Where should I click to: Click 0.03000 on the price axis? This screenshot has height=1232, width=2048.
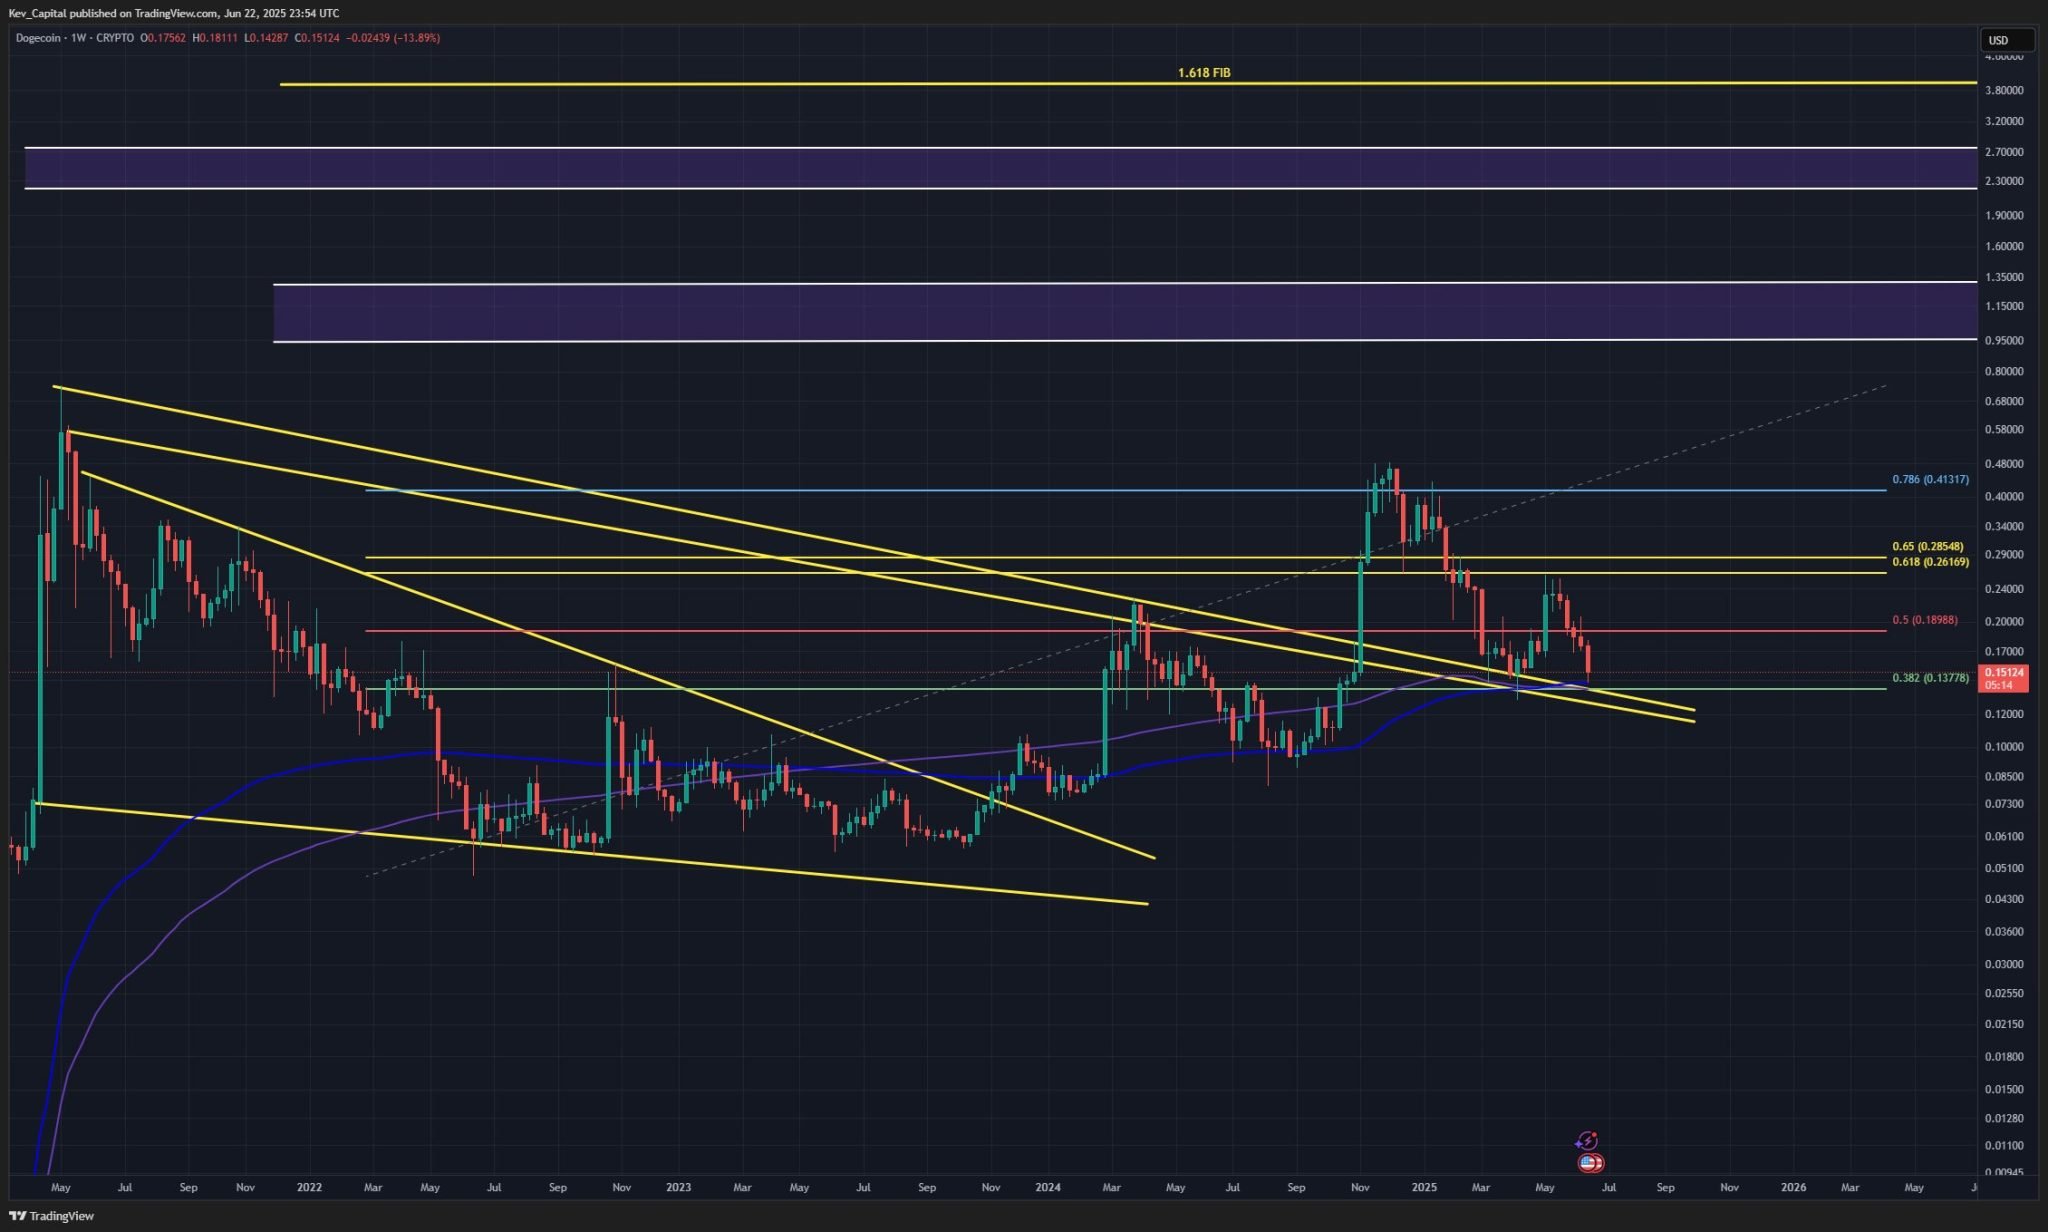[2004, 964]
